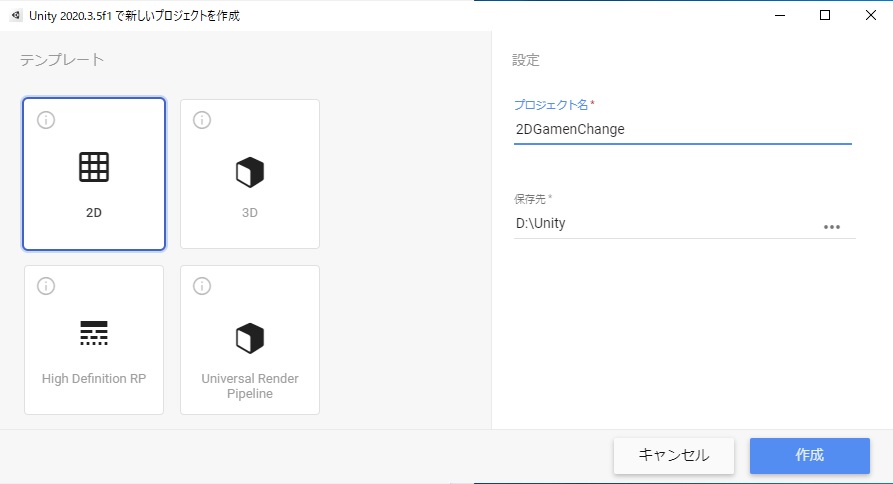
Task: Click the 作成 create button
Action: (810, 456)
